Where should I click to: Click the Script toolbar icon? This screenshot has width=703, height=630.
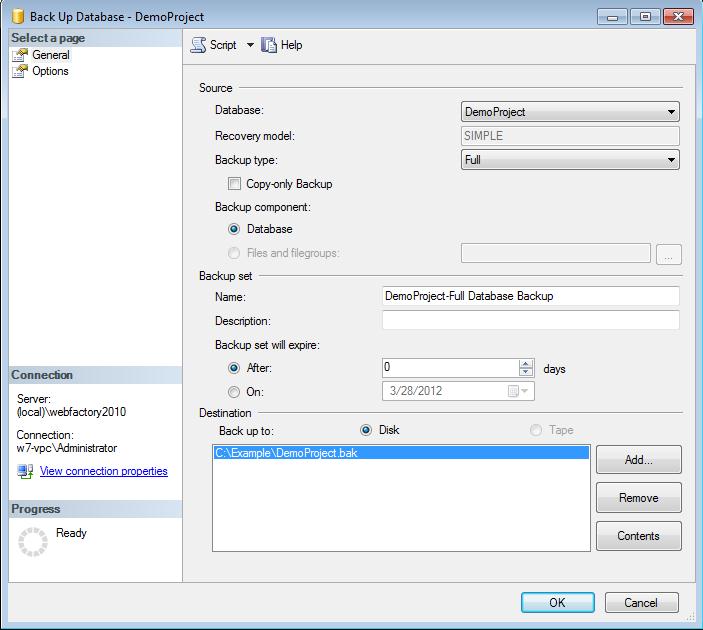tap(198, 45)
